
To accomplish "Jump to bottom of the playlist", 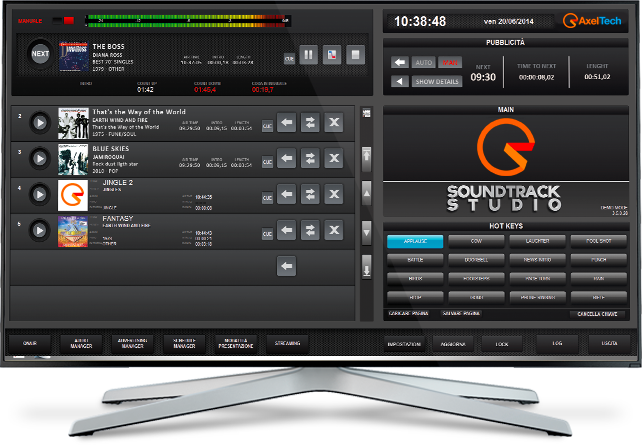I will (x=366, y=267).
